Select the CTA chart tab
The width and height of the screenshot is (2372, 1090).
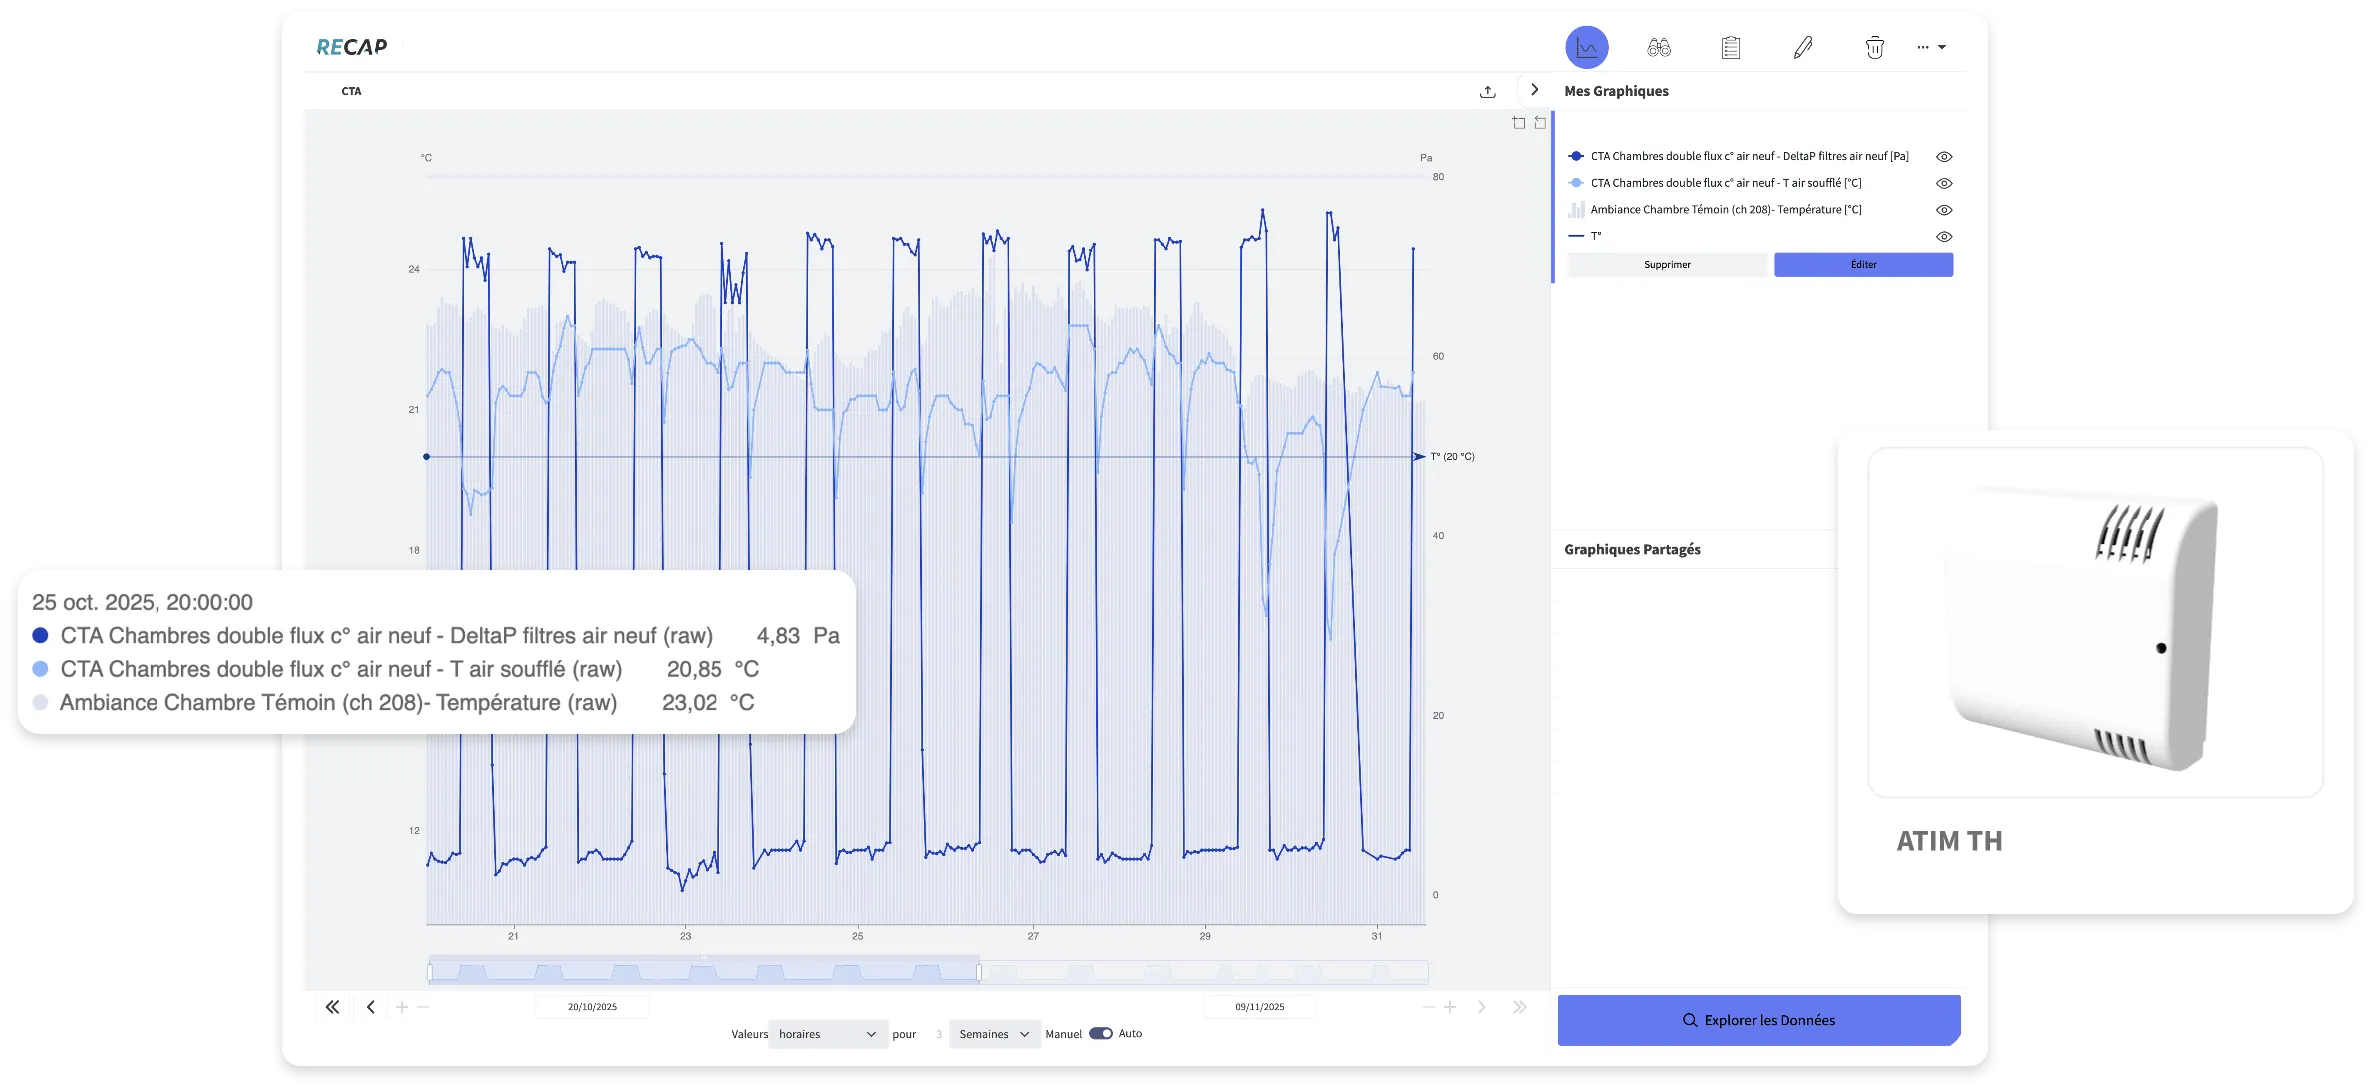point(351,91)
